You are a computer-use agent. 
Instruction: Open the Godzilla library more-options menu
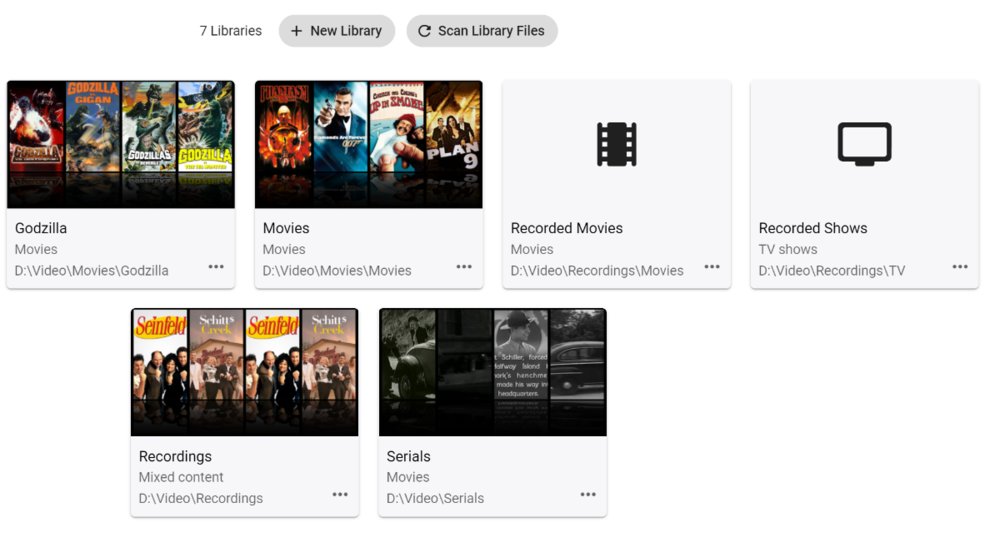pyautogui.click(x=216, y=267)
